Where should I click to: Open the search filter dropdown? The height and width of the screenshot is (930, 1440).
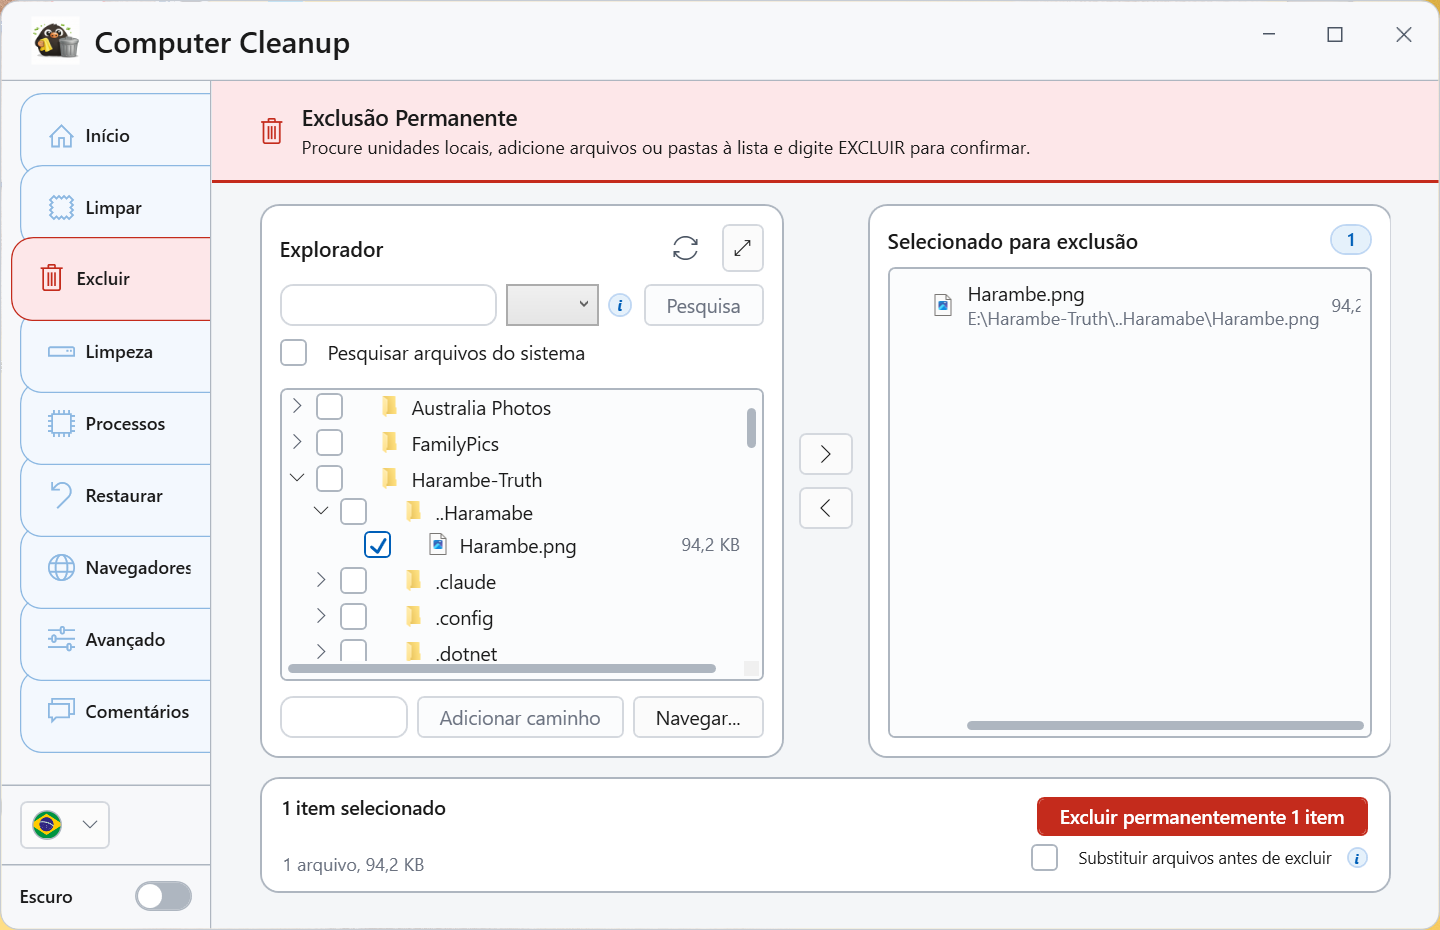click(x=553, y=305)
